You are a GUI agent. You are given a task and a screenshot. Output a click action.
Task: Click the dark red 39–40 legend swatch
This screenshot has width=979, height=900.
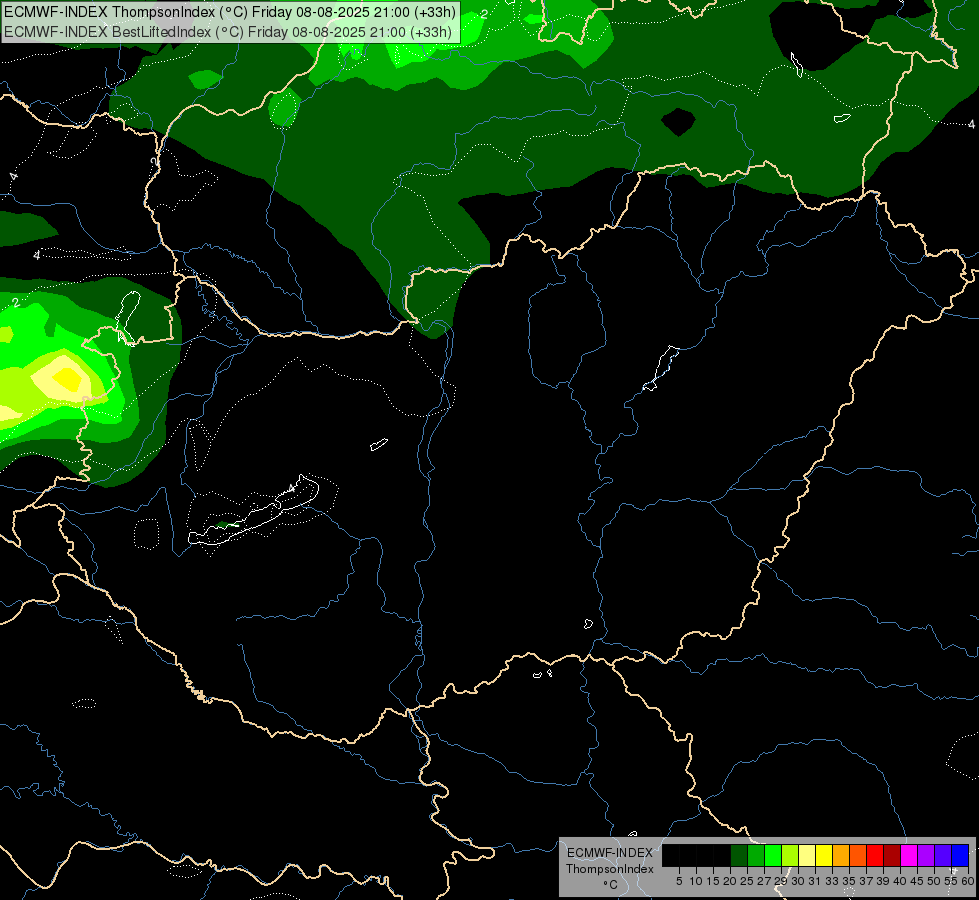(892, 855)
